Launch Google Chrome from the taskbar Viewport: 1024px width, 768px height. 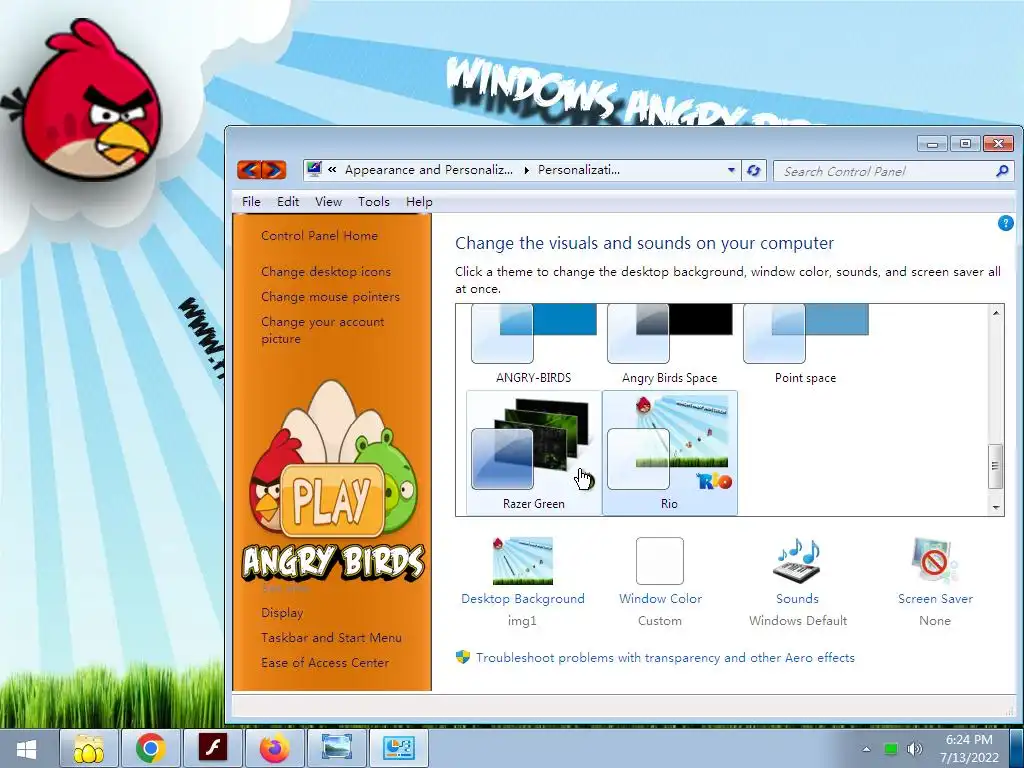(x=151, y=748)
